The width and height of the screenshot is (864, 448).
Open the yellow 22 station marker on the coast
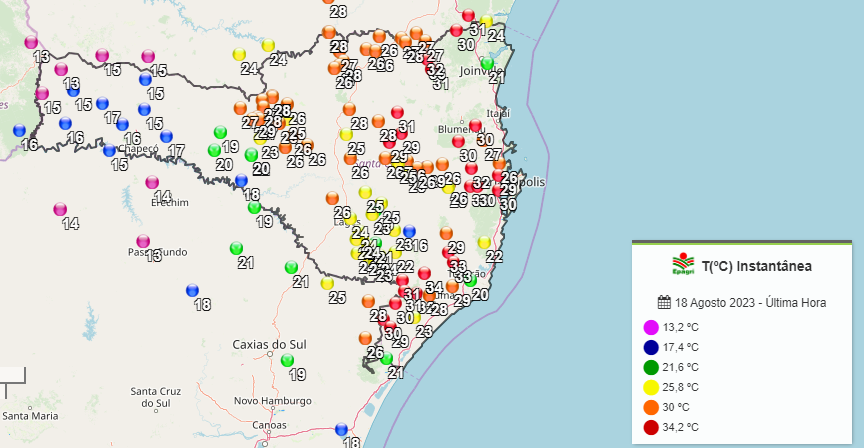pyautogui.click(x=484, y=242)
